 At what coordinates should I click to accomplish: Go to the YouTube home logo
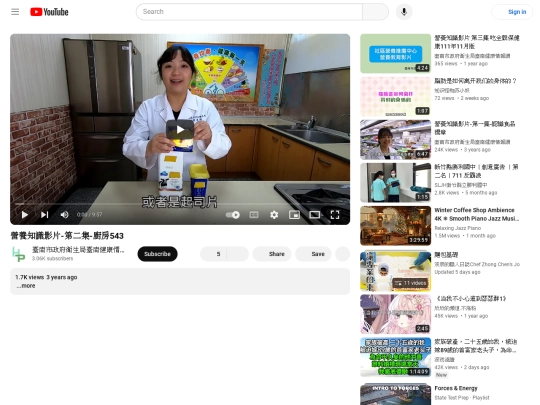coord(49,12)
